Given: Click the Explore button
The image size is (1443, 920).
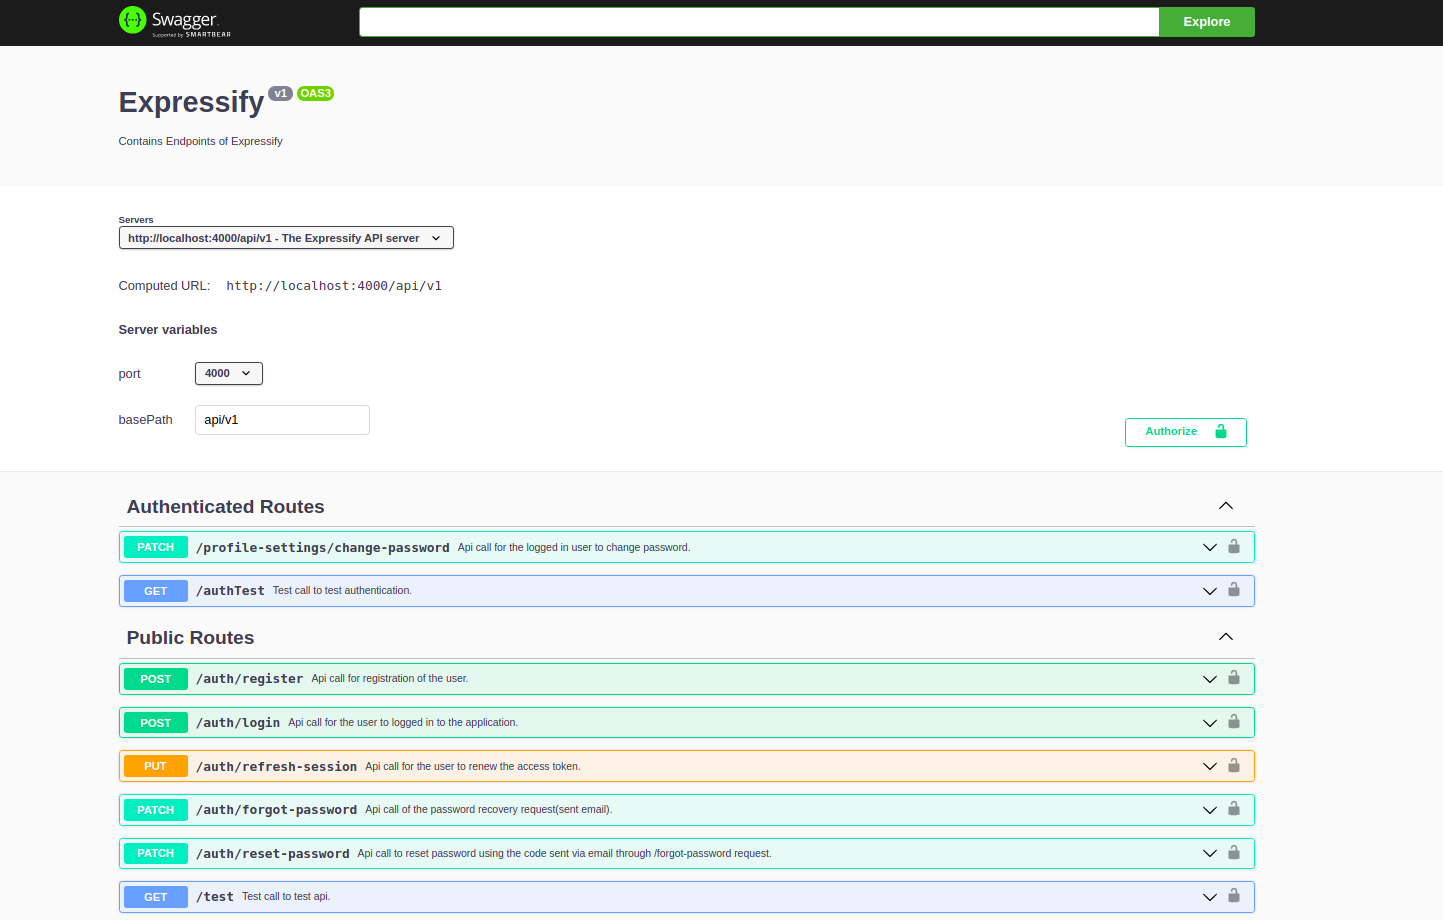Looking at the screenshot, I should [1207, 22].
